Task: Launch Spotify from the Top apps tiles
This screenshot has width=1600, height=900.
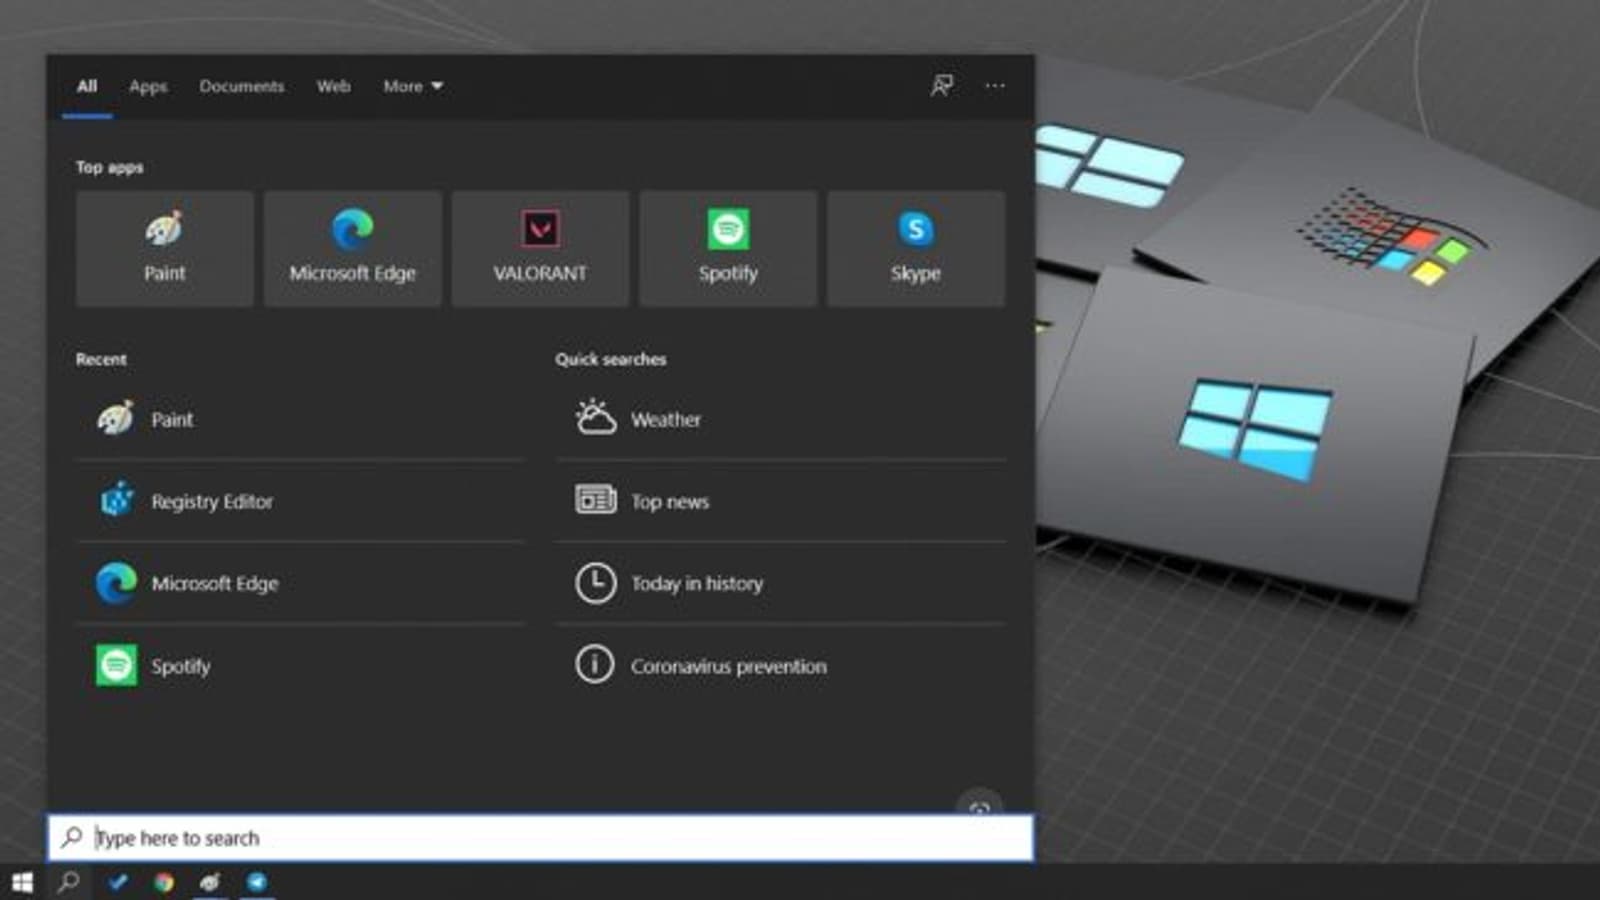Action: (728, 248)
